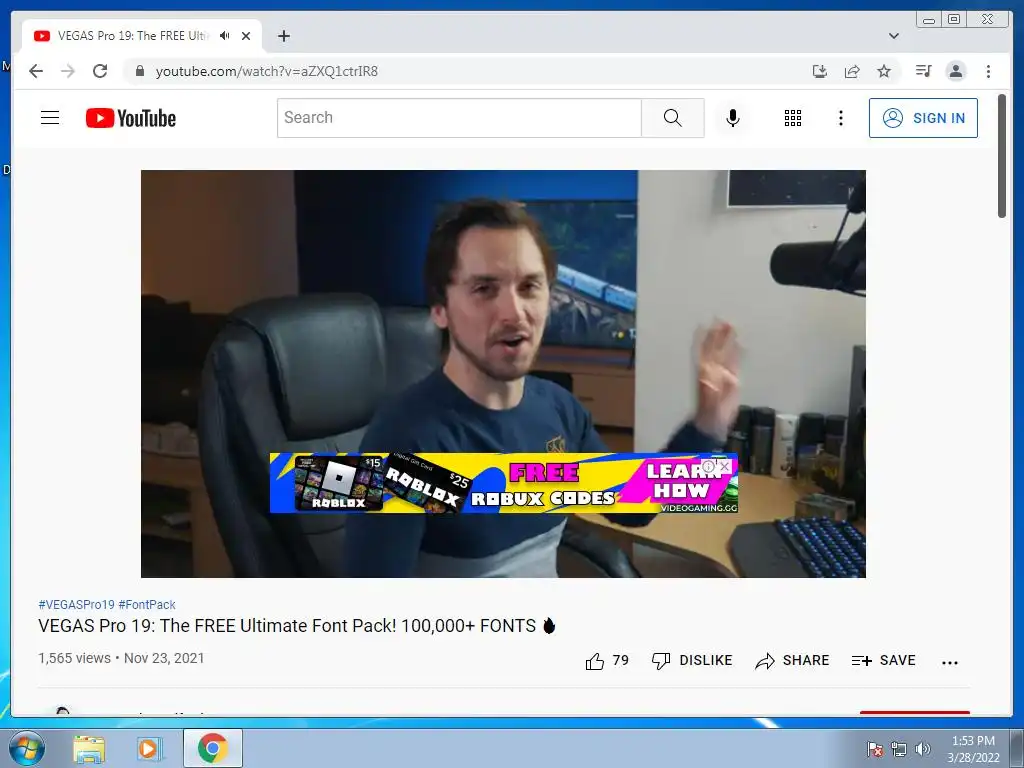Go forward in Chrome
1024x768 pixels.
pyautogui.click(x=68, y=71)
